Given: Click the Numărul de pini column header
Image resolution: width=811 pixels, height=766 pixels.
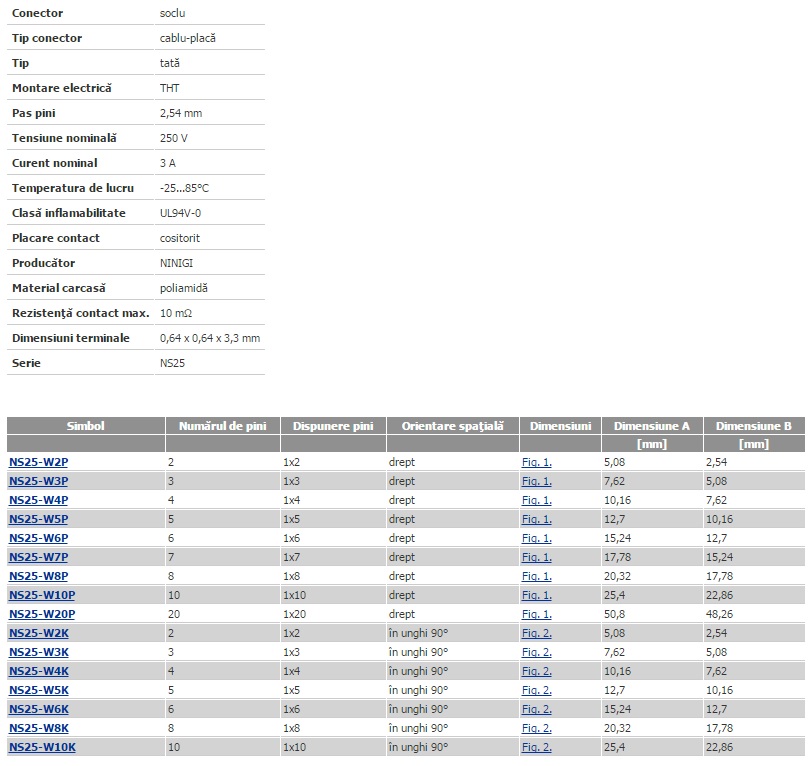Looking at the screenshot, I should click(222, 426).
